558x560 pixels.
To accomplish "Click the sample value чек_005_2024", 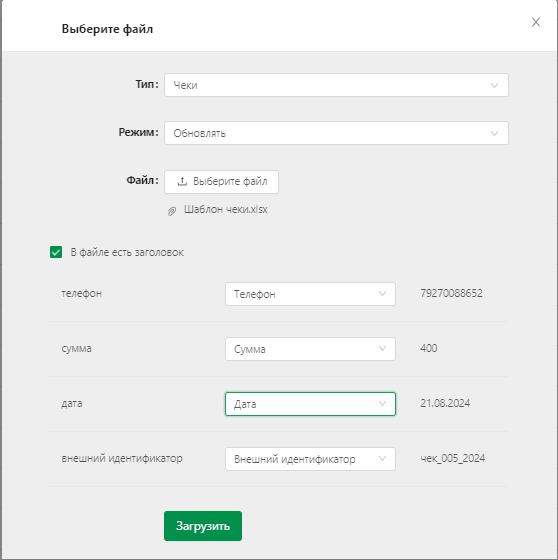I will point(453,458).
